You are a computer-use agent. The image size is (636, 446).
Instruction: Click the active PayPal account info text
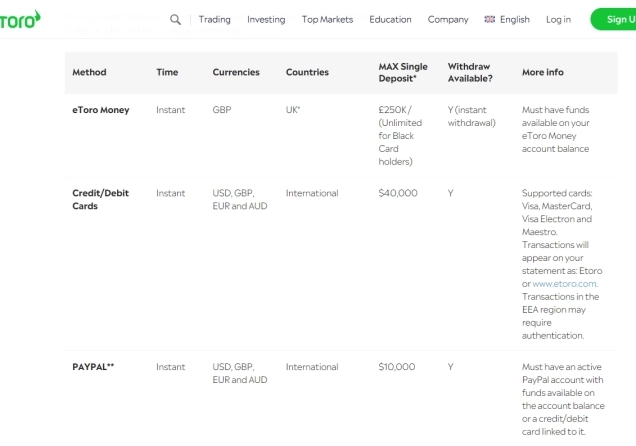[x=563, y=399]
